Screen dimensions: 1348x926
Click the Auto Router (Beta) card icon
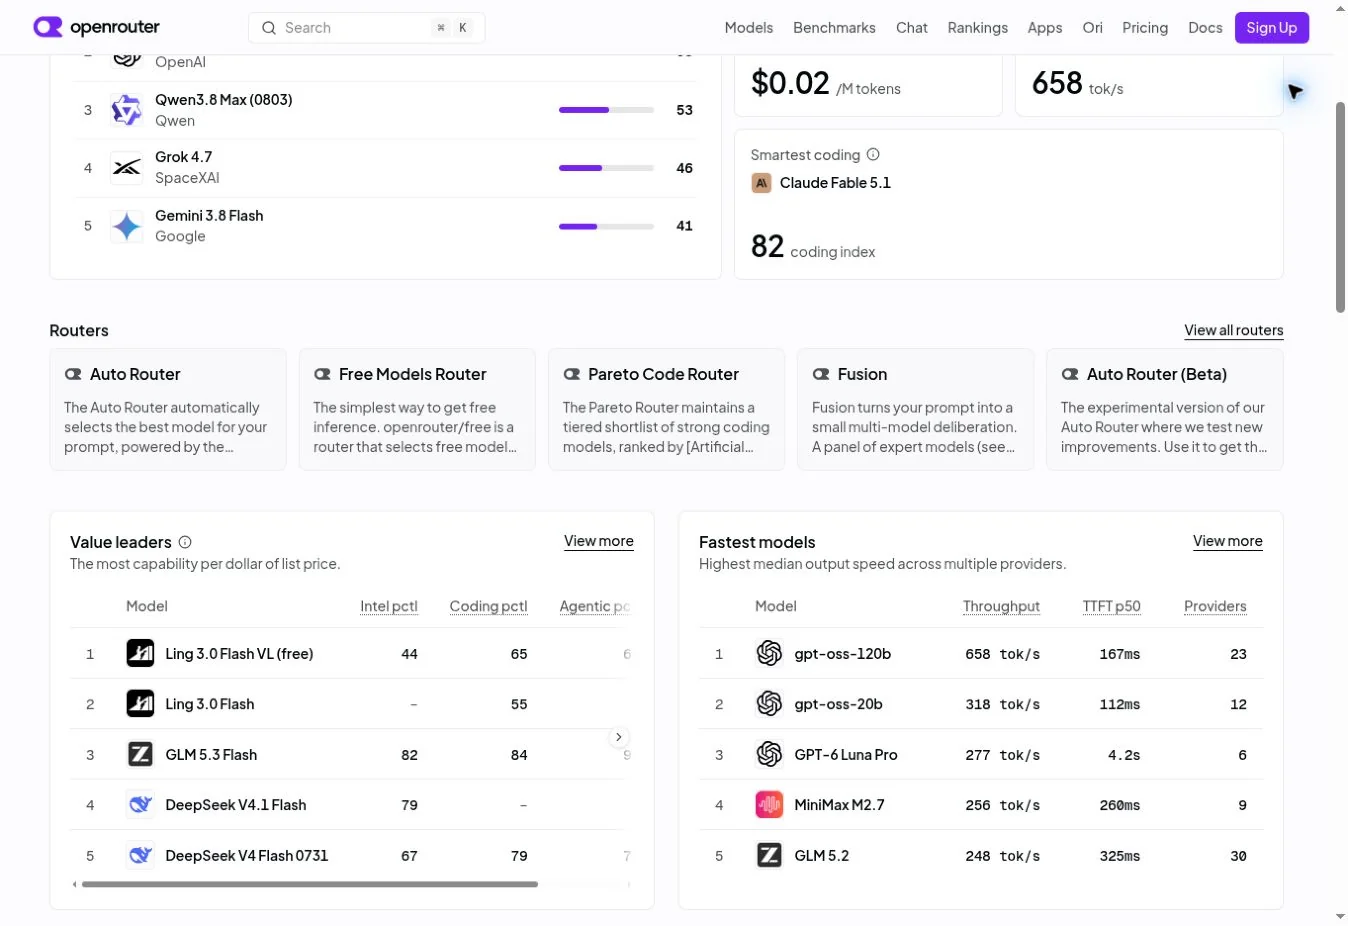pyautogui.click(x=1070, y=374)
